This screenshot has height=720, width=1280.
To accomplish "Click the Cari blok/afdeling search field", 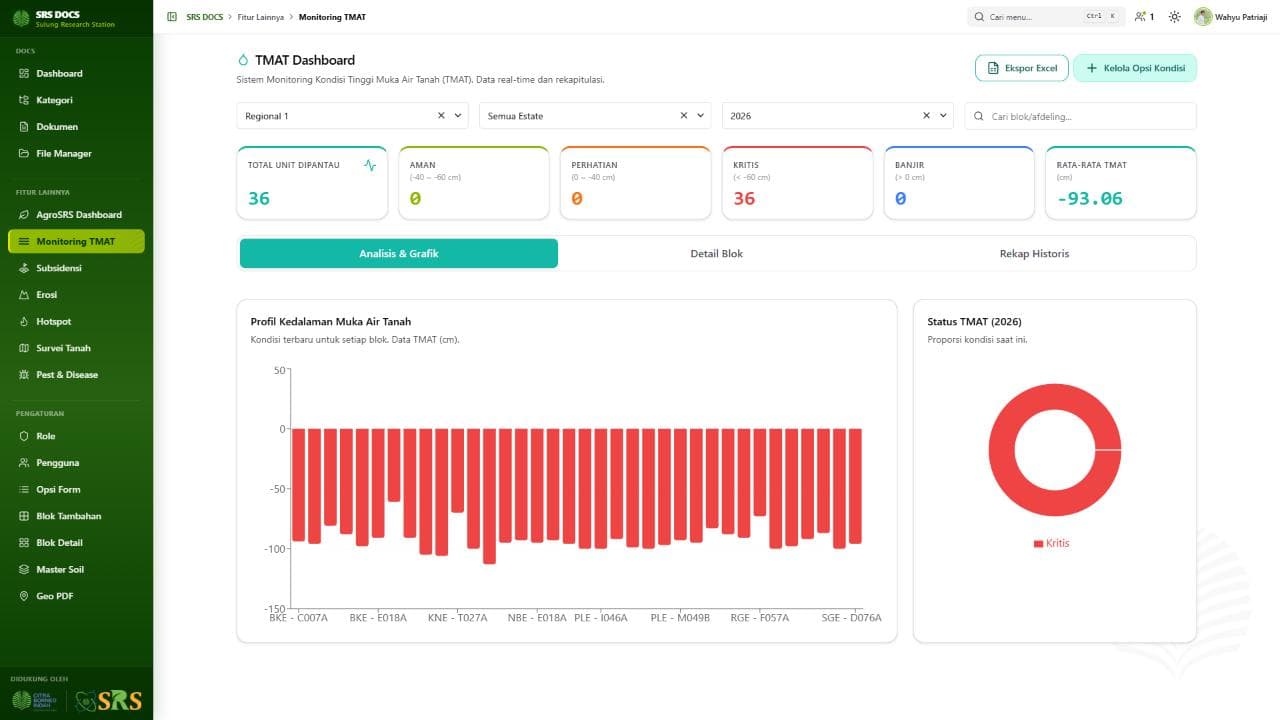I will pyautogui.click(x=1080, y=116).
